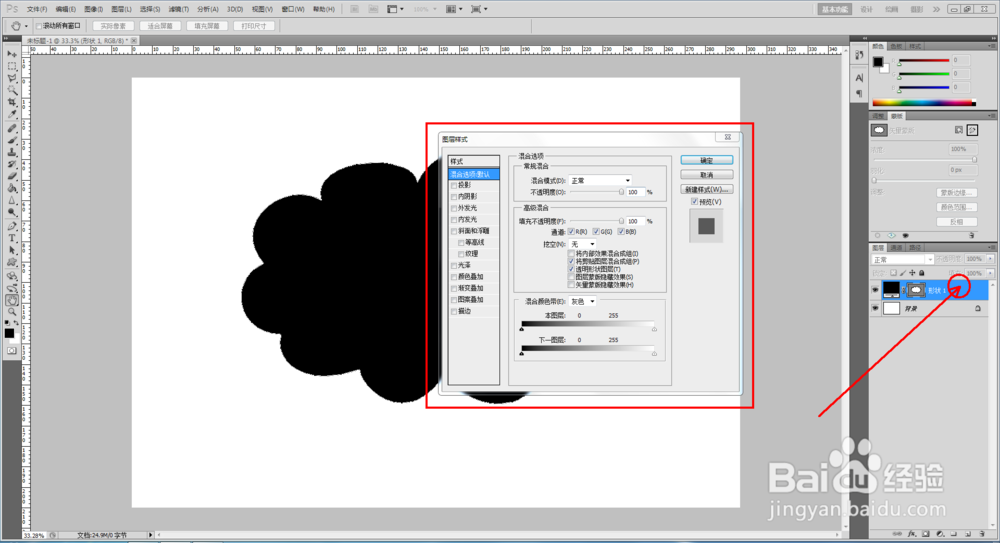Hide the 背景 layer eye icon
Screen dimensions: 1000x543
point(875,309)
